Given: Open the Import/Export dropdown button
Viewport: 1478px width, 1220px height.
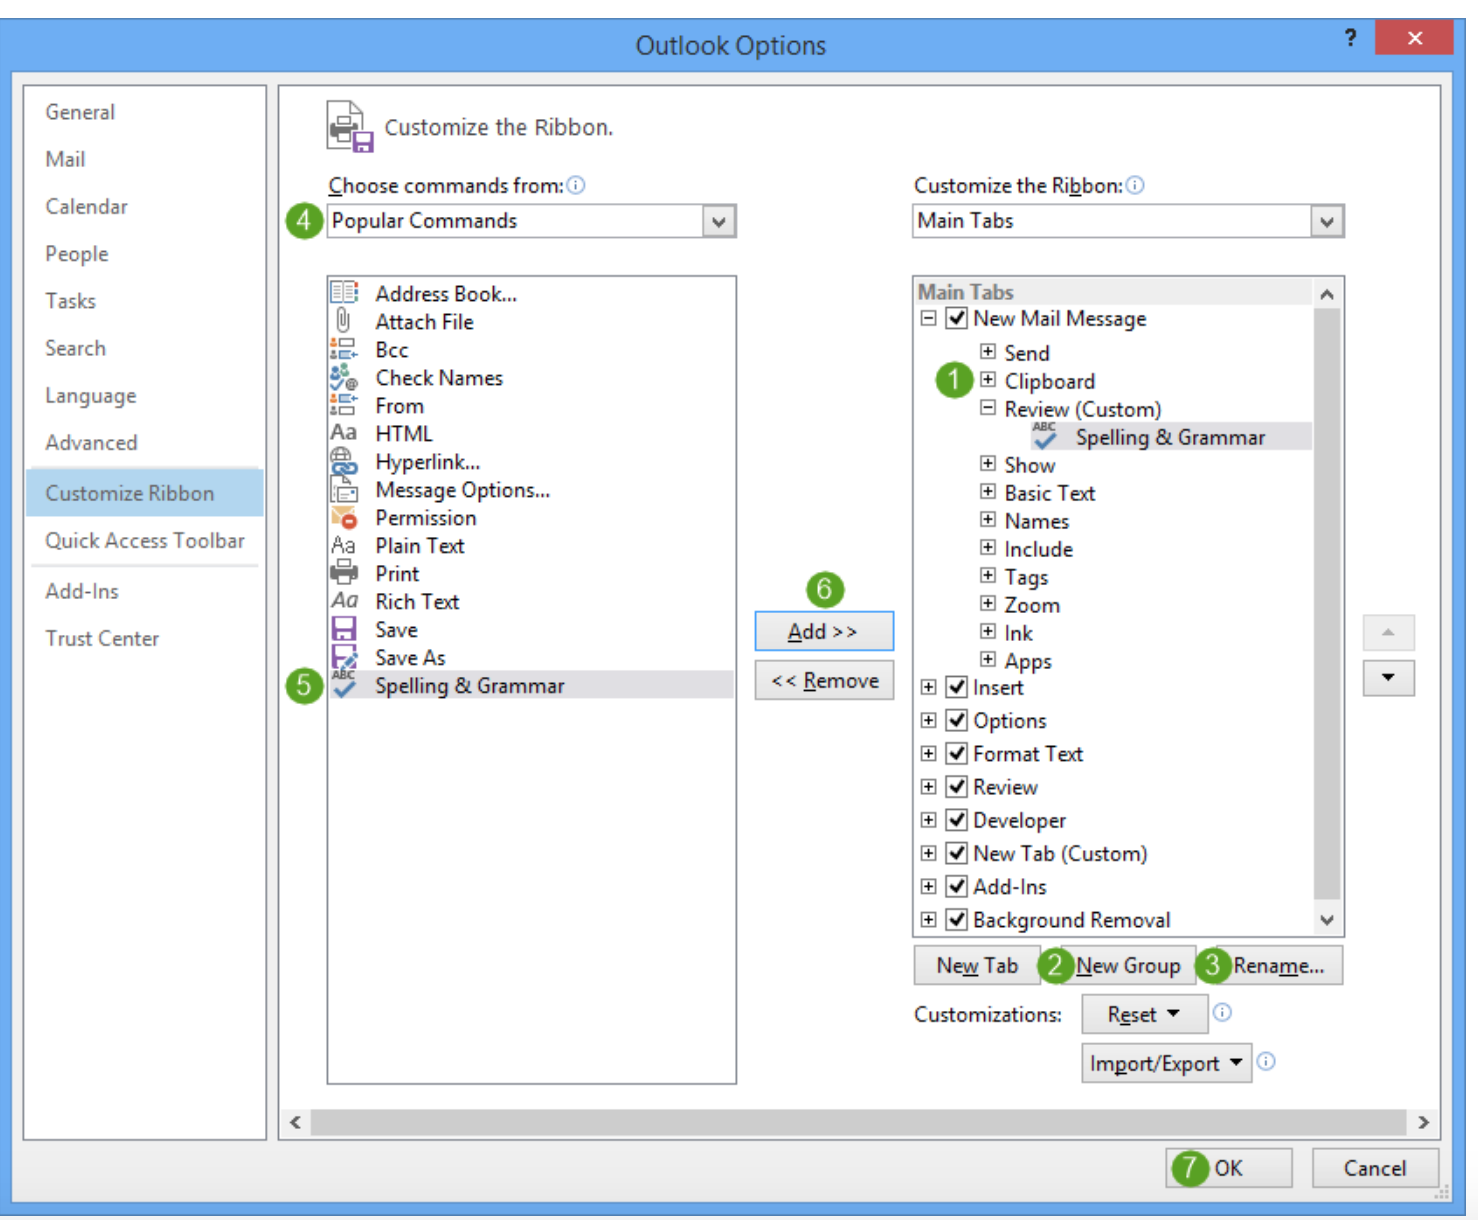Looking at the screenshot, I should pyautogui.click(x=1165, y=1063).
